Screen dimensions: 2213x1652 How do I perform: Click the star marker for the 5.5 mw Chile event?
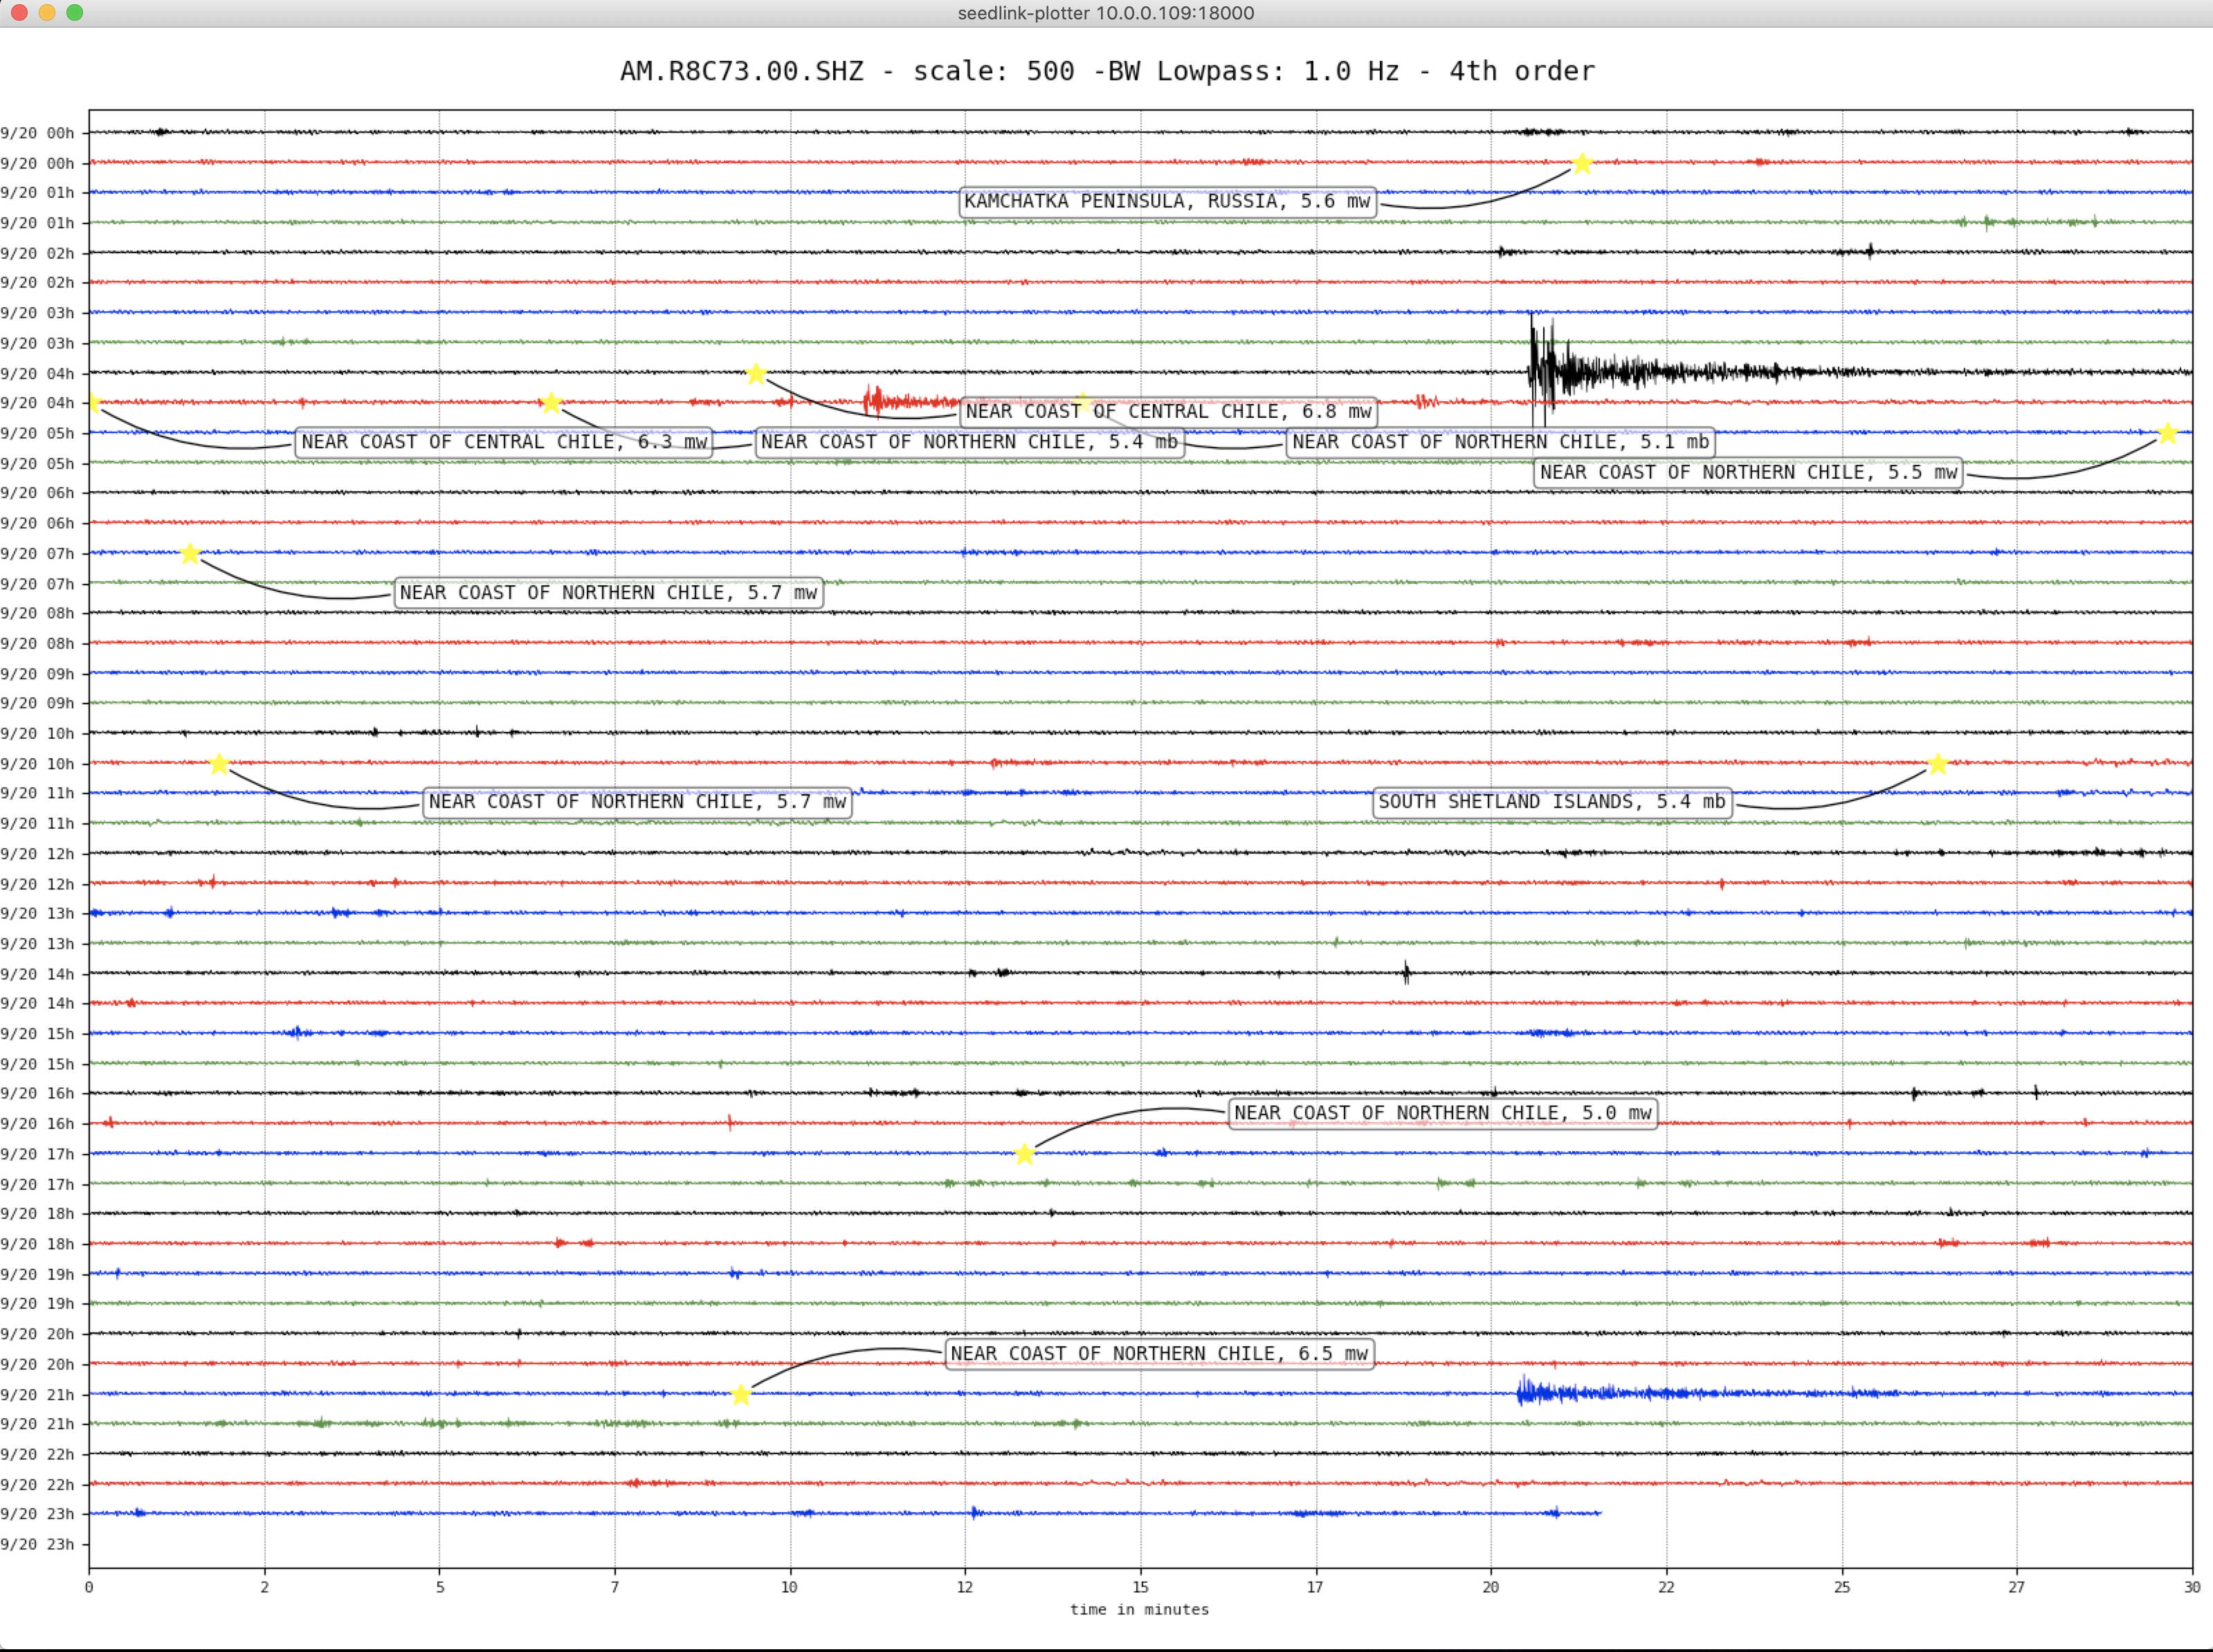(x=2168, y=433)
